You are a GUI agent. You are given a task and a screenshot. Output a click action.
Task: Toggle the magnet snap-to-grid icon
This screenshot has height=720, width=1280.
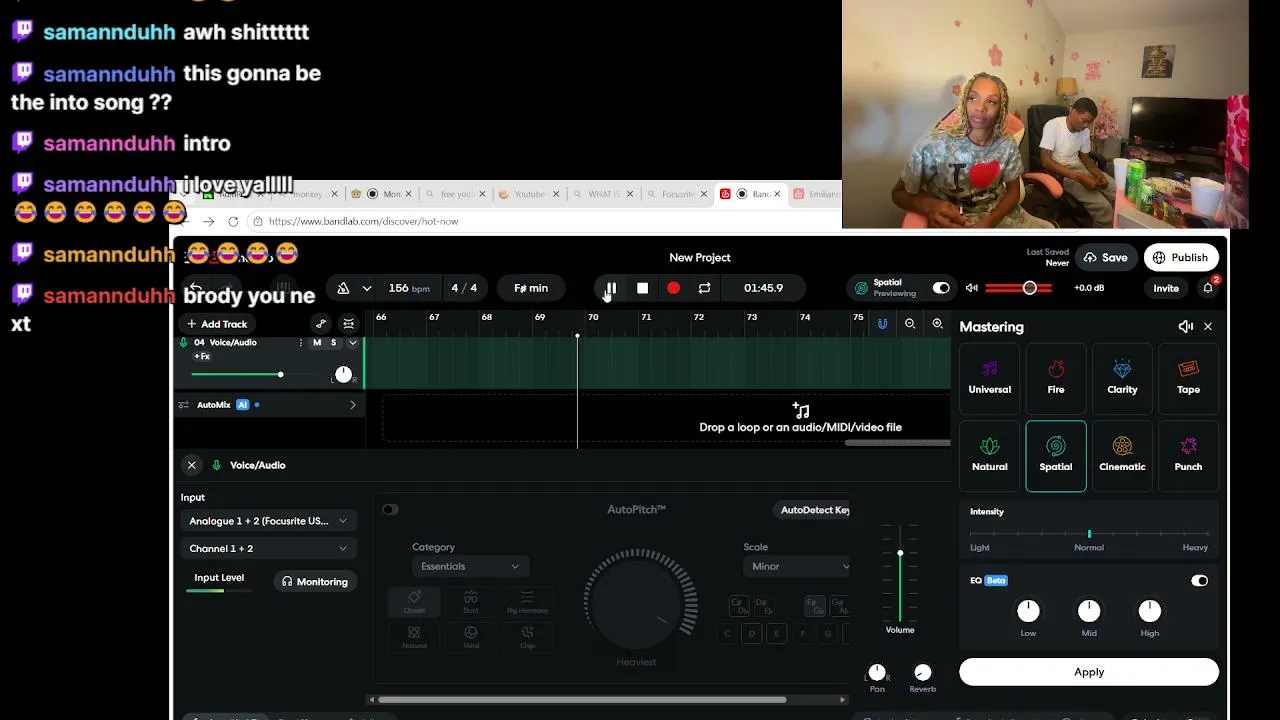click(882, 324)
